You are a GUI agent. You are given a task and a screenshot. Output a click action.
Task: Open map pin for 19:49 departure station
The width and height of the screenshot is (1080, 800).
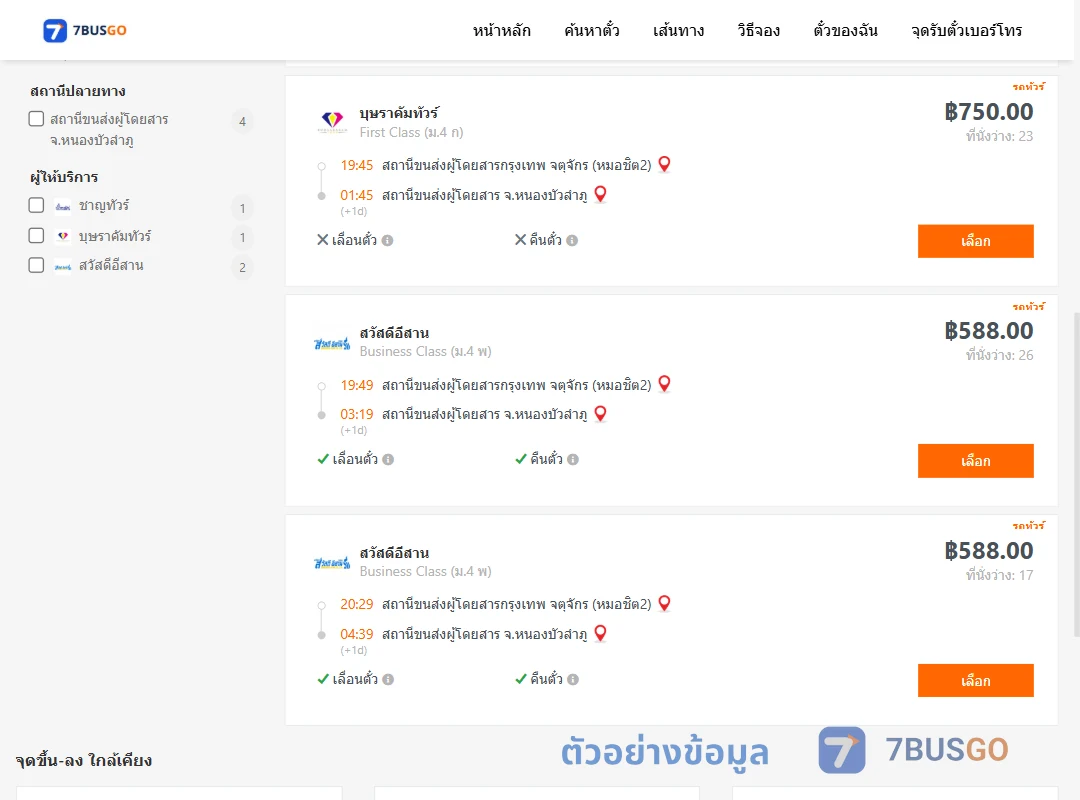(664, 384)
